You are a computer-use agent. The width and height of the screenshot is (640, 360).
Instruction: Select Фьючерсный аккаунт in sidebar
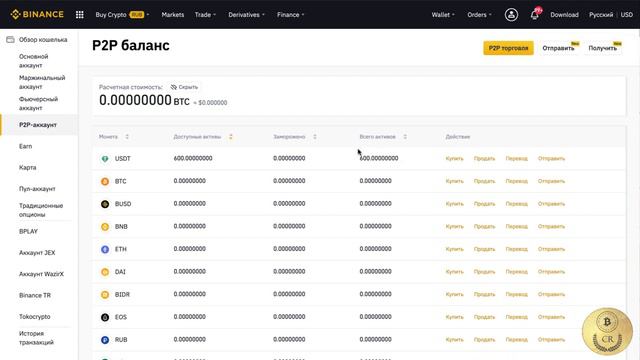pyautogui.click(x=38, y=103)
